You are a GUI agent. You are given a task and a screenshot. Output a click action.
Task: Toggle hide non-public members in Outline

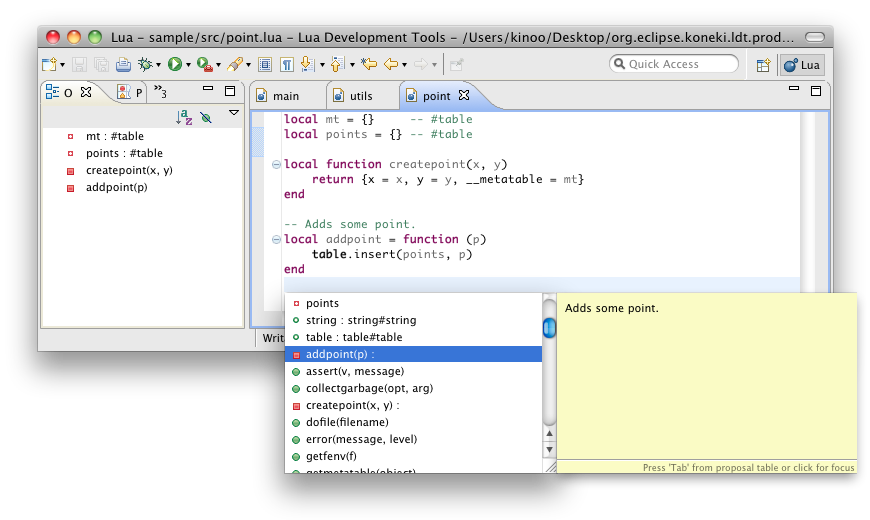click(x=206, y=117)
